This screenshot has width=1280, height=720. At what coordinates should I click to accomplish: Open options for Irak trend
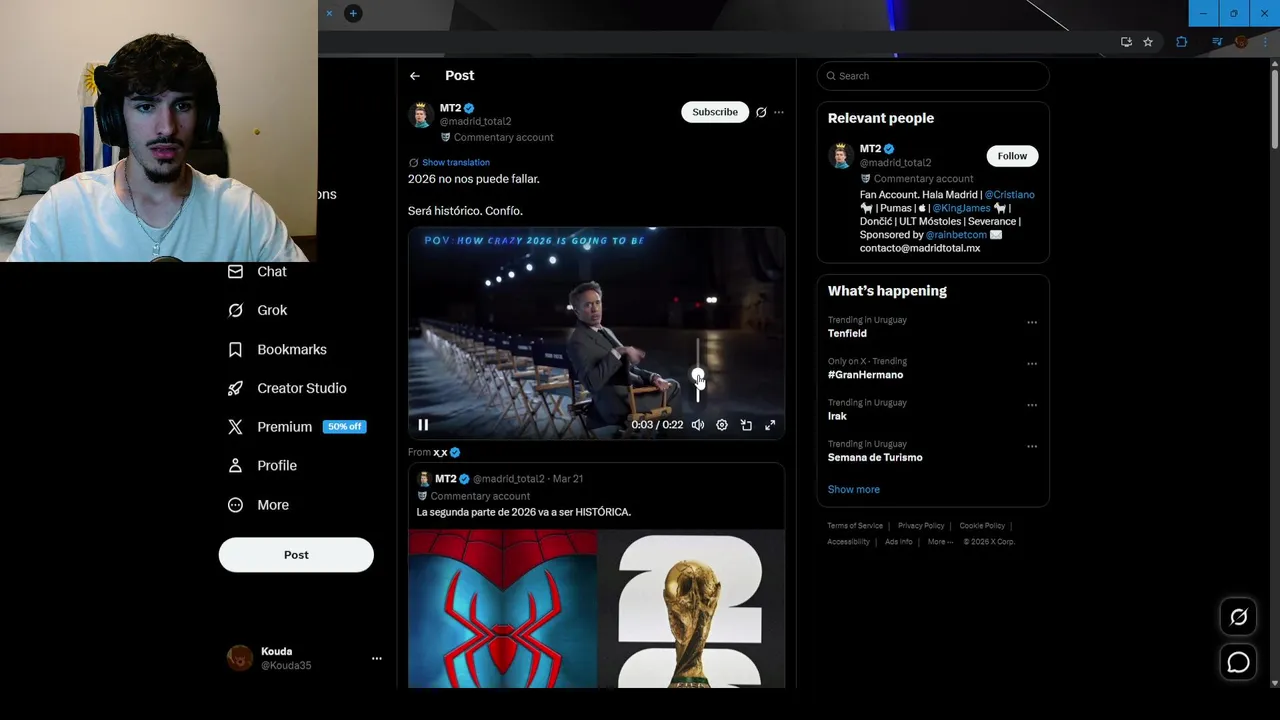[x=1032, y=405]
